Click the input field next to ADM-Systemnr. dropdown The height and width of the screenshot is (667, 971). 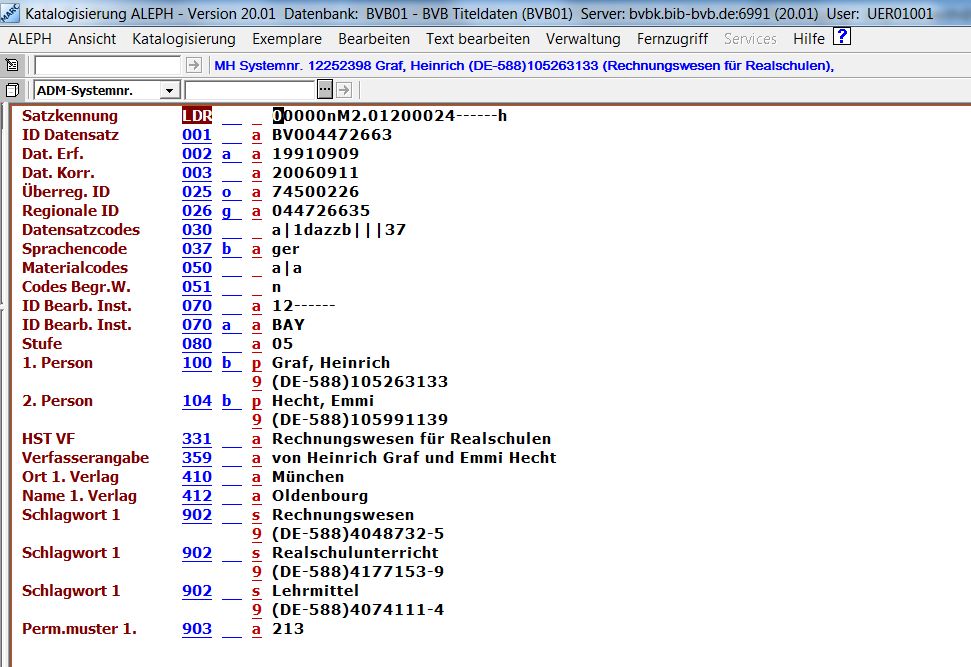click(x=250, y=90)
